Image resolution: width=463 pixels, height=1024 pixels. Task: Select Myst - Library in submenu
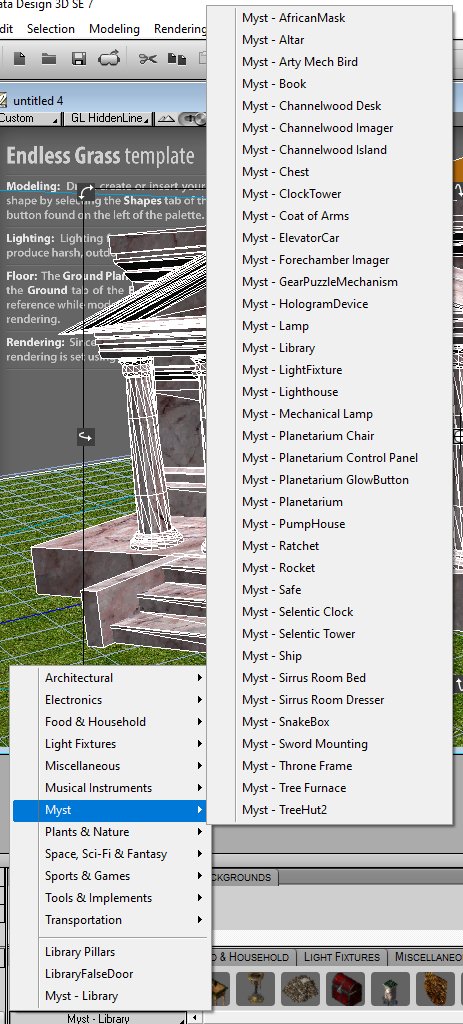pos(330,348)
